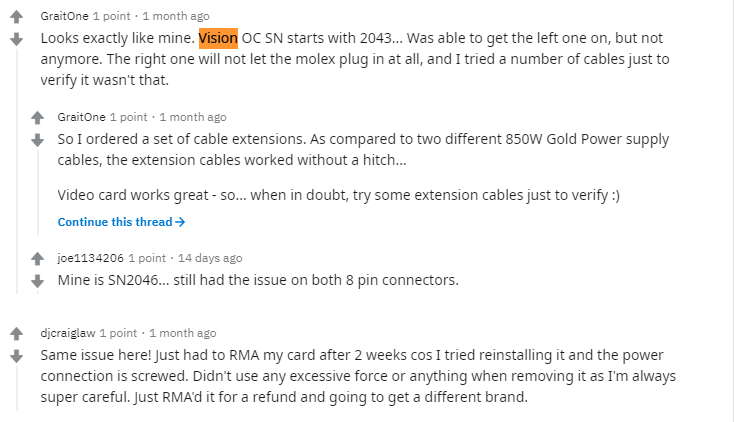This screenshot has width=734, height=422.
Task: Collapse GraitOne's comment thread via vertical line
Action: click(17, 171)
